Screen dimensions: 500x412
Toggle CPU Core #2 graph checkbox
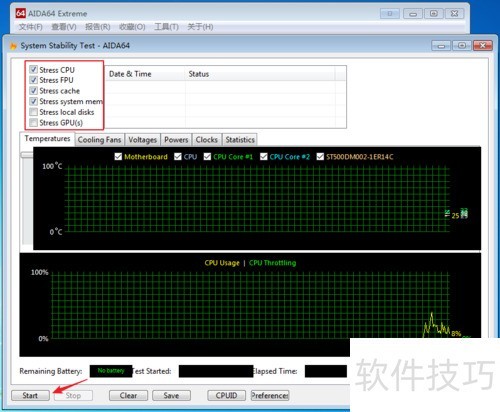264,157
